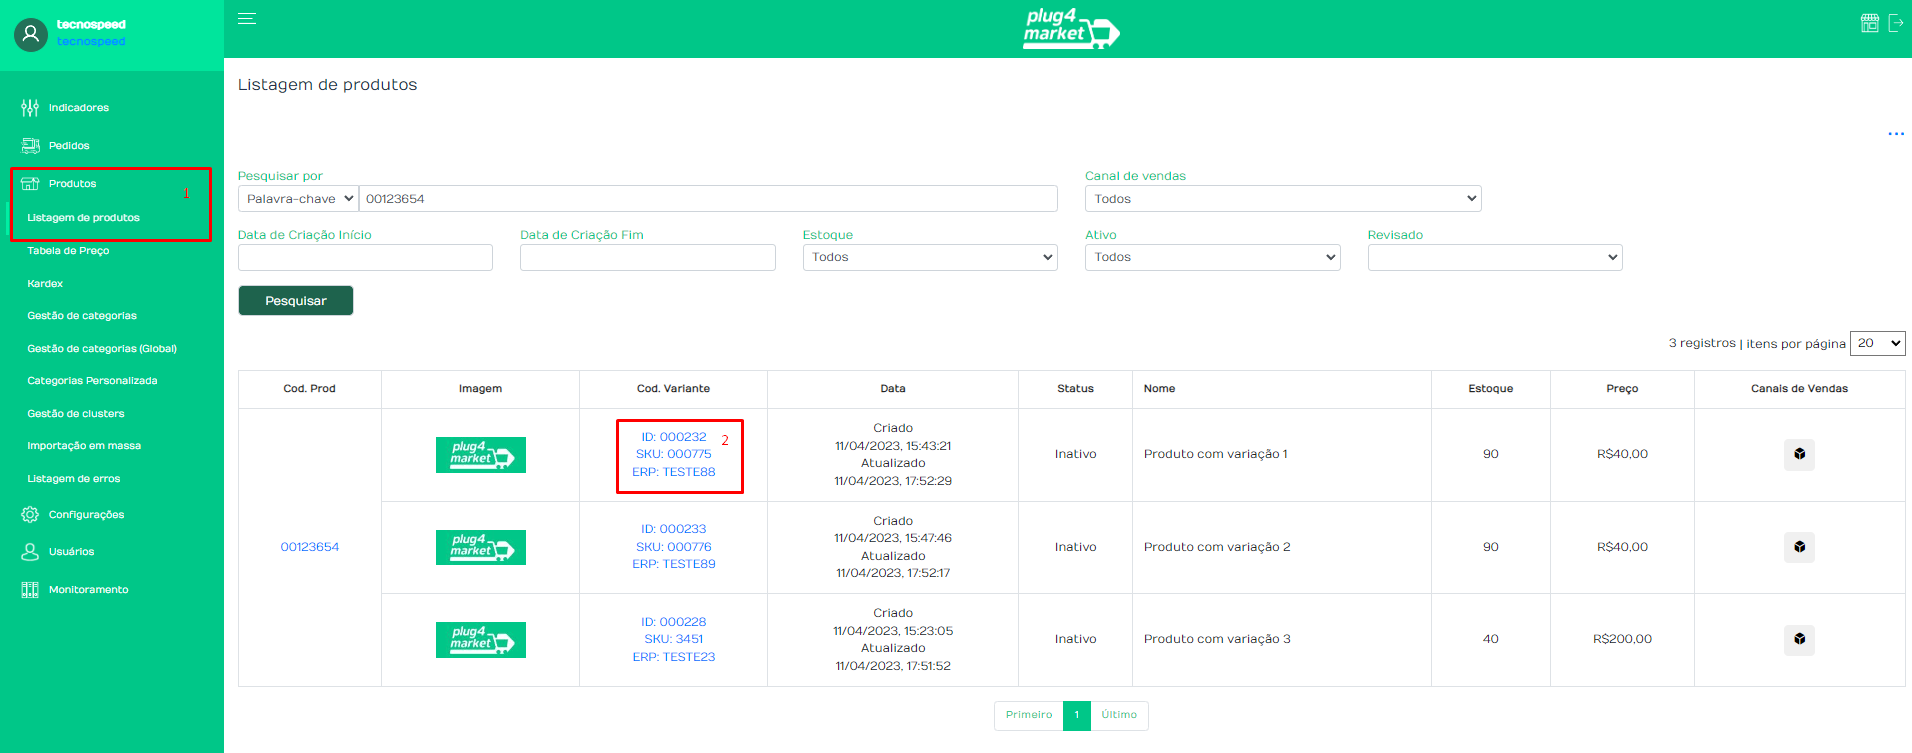This screenshot has height=753, width=1912.
Task: Open image thumbnail of Produto com variação 3
Action: click(481, 640)
